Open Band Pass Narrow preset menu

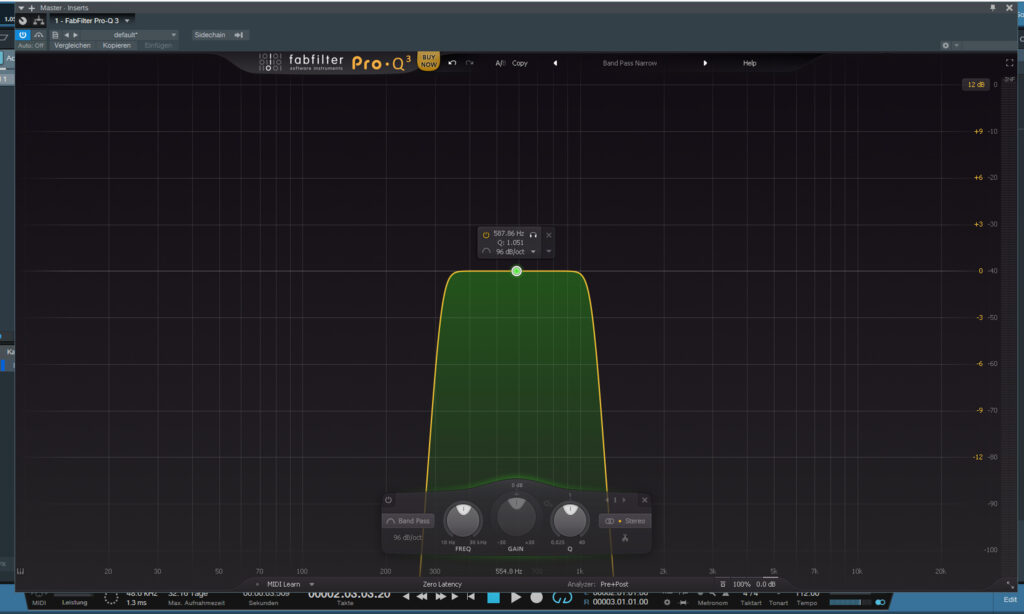(x=630, y=63)
